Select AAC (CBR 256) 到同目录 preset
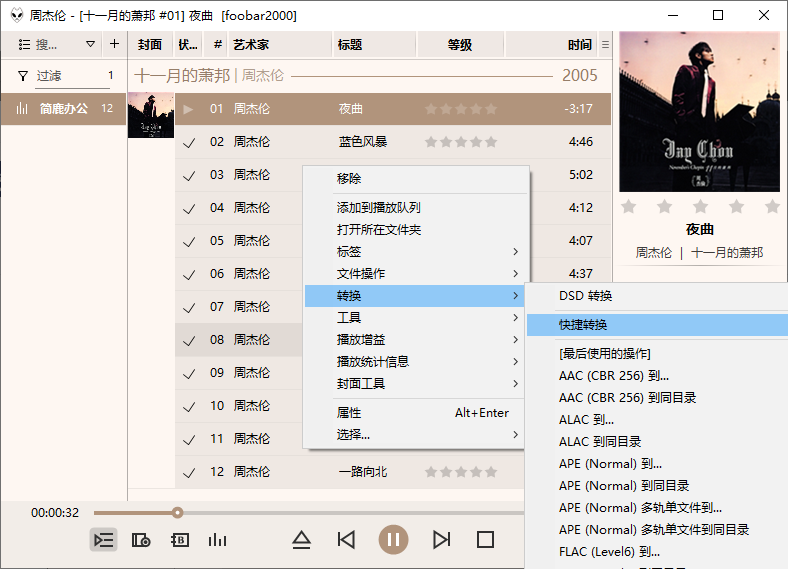The image size is (788, 569). (x=657, y=398)
